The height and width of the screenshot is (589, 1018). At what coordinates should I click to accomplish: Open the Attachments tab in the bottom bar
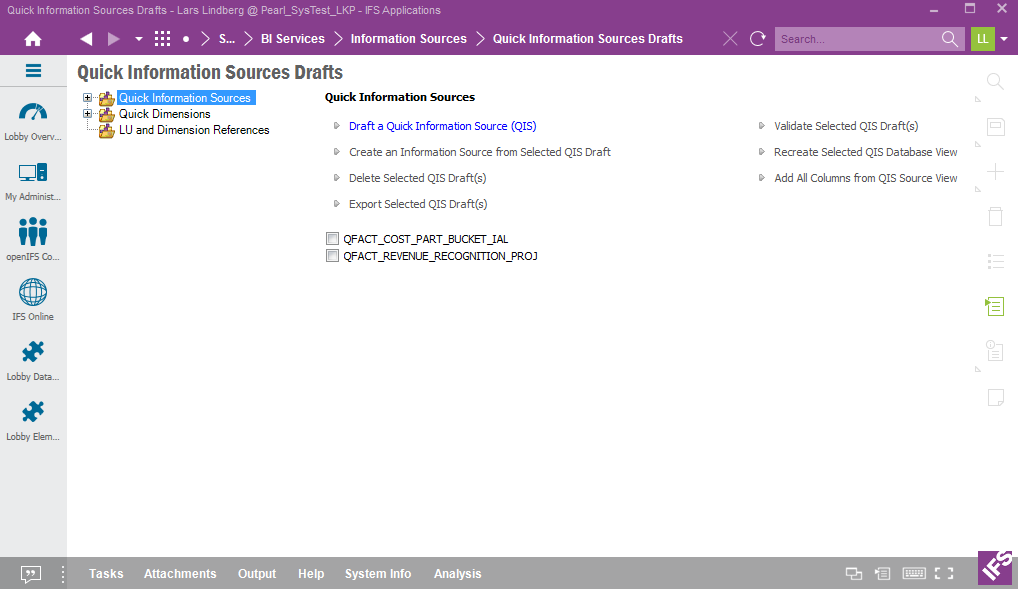point(180,574)
